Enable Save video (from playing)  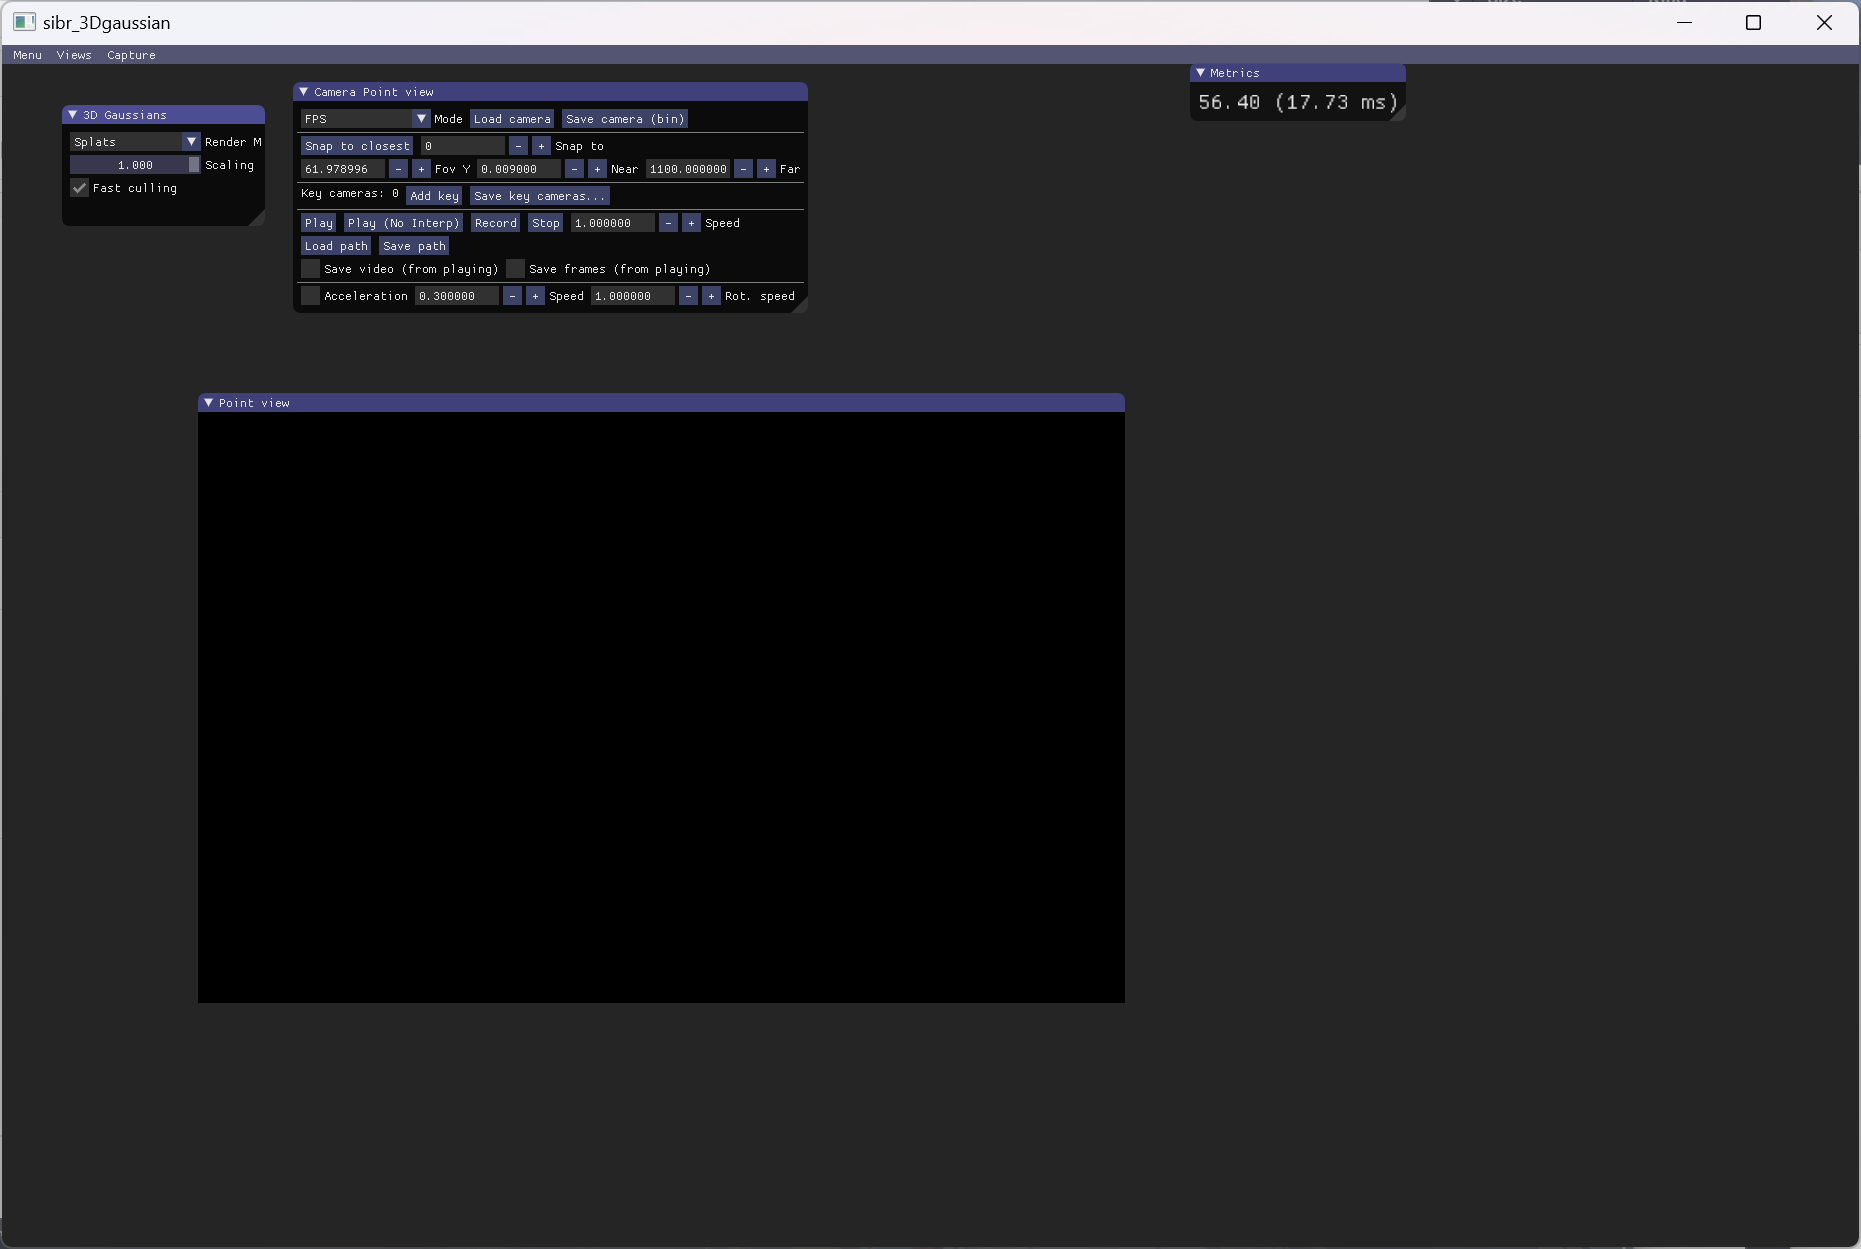point(310,269)
